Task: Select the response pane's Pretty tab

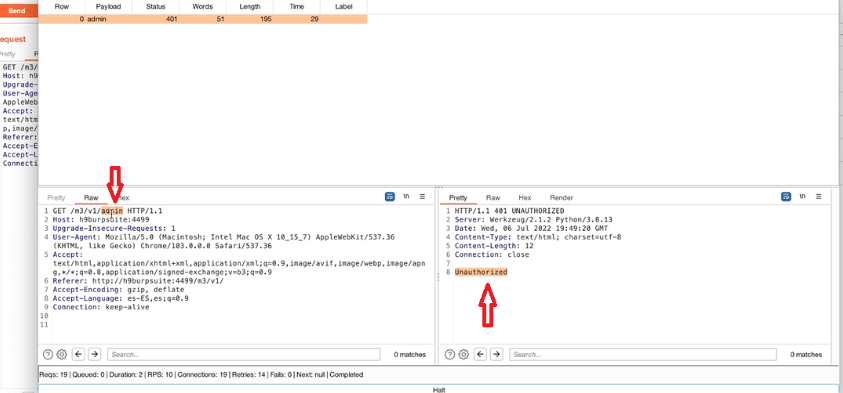Action: [458, 198]
